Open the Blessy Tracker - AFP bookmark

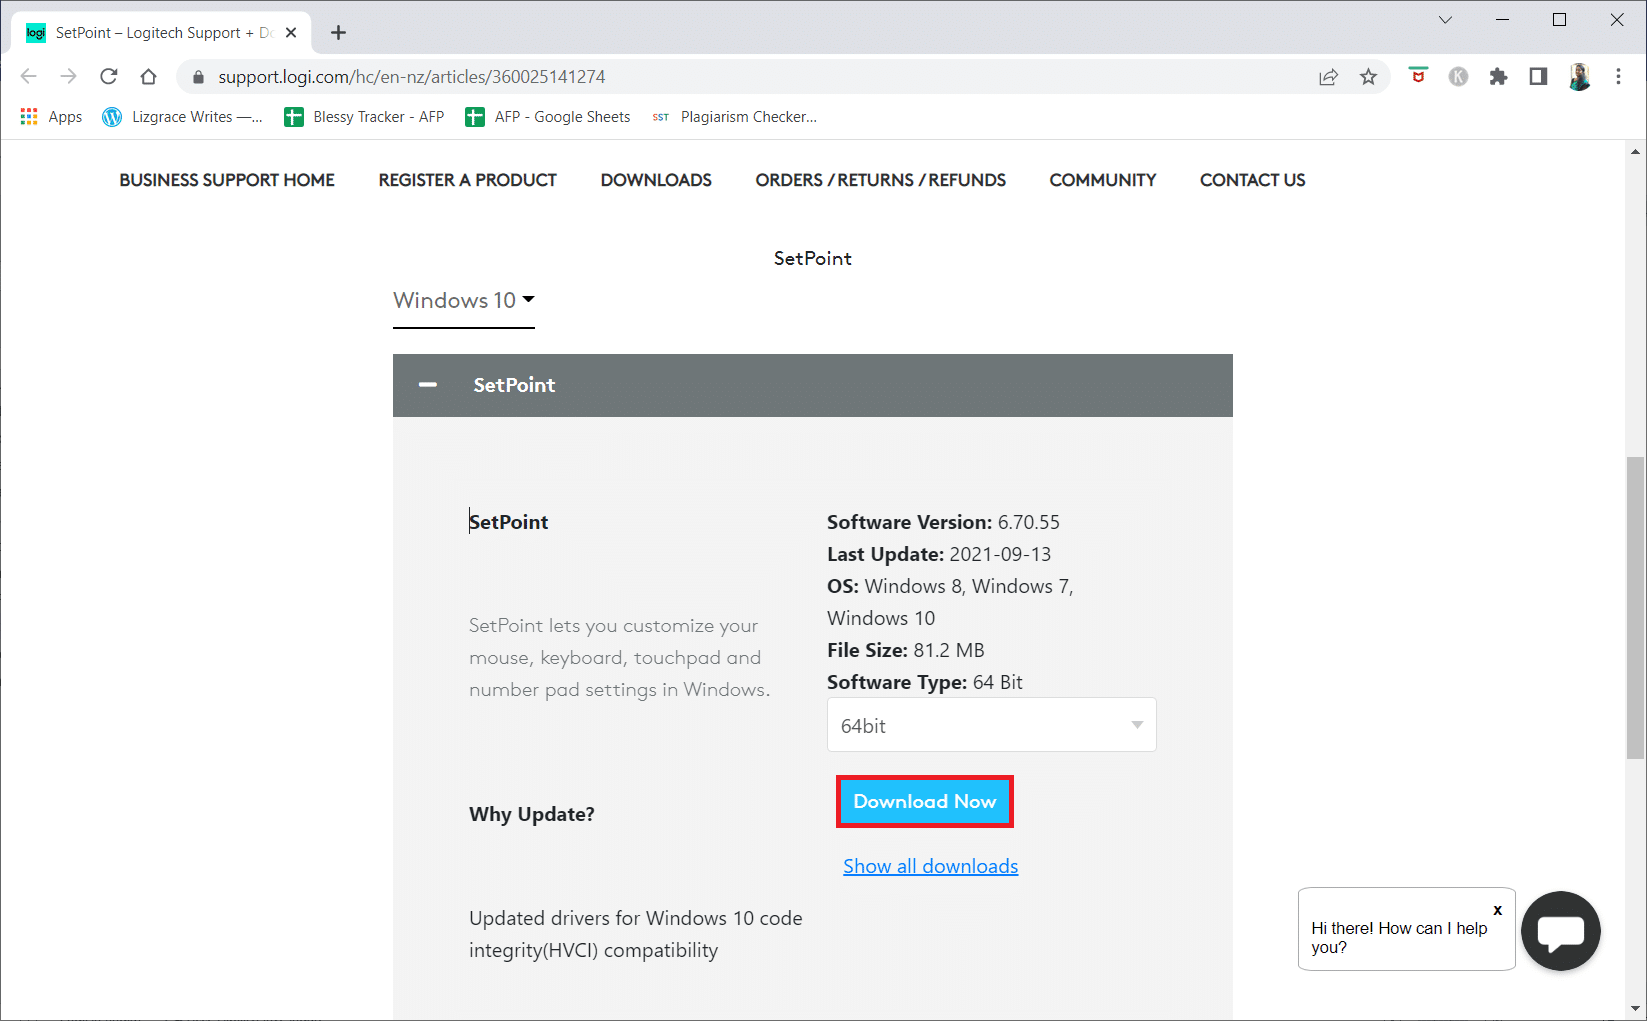tap(364, 117)
